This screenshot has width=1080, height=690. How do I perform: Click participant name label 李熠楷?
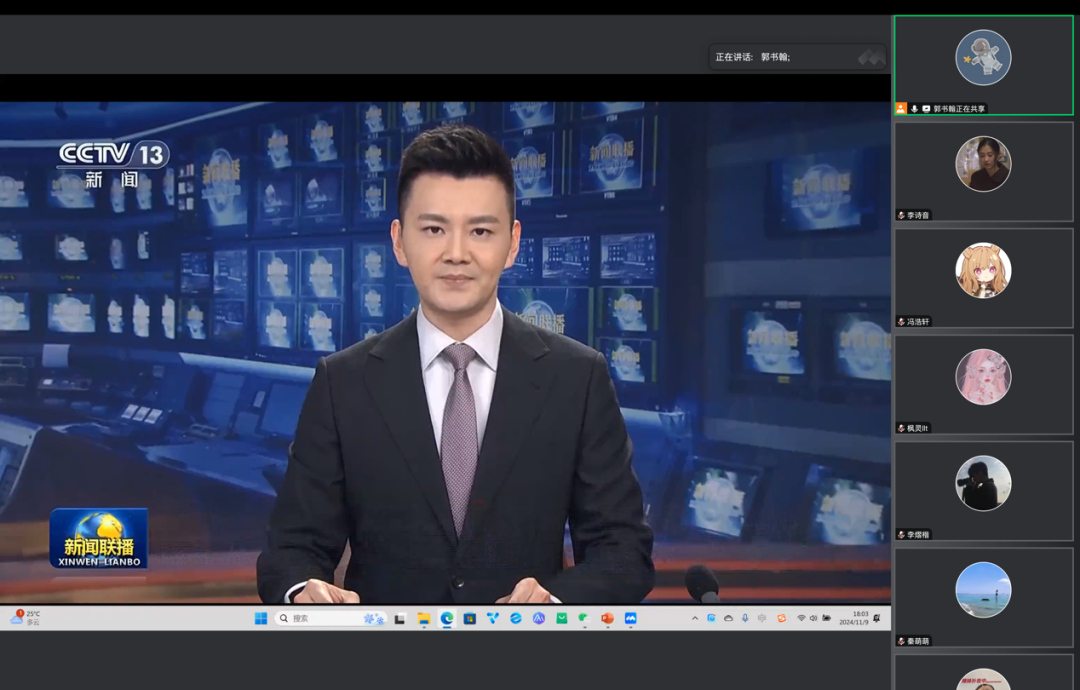point(918,534)
